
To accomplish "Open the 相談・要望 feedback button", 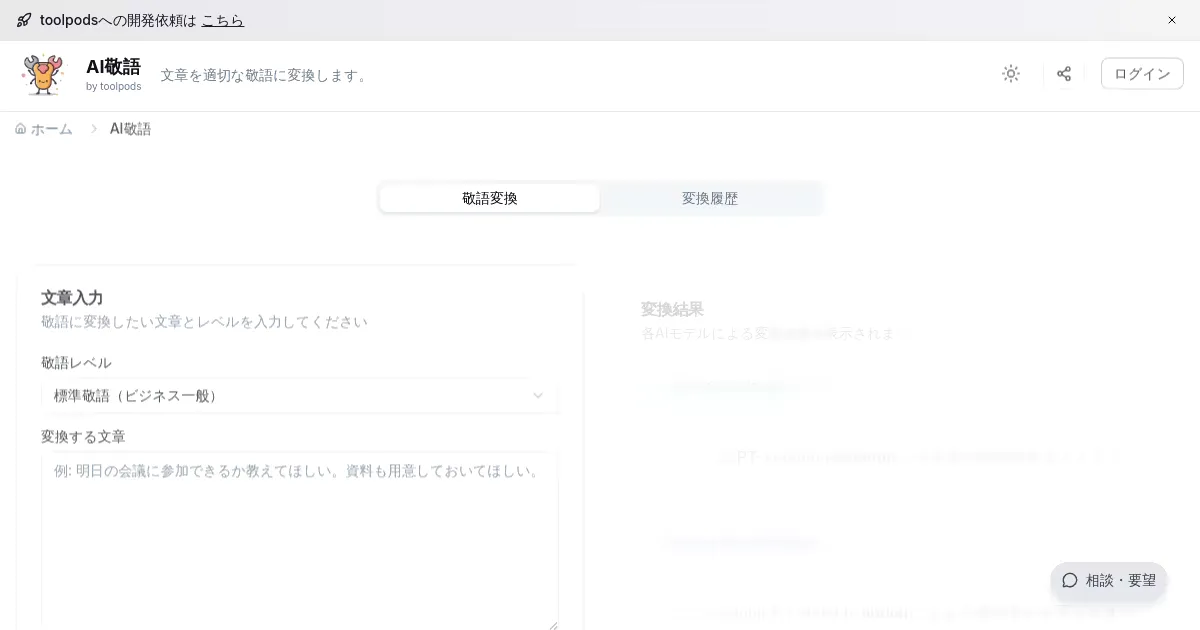I will 1109,580.
